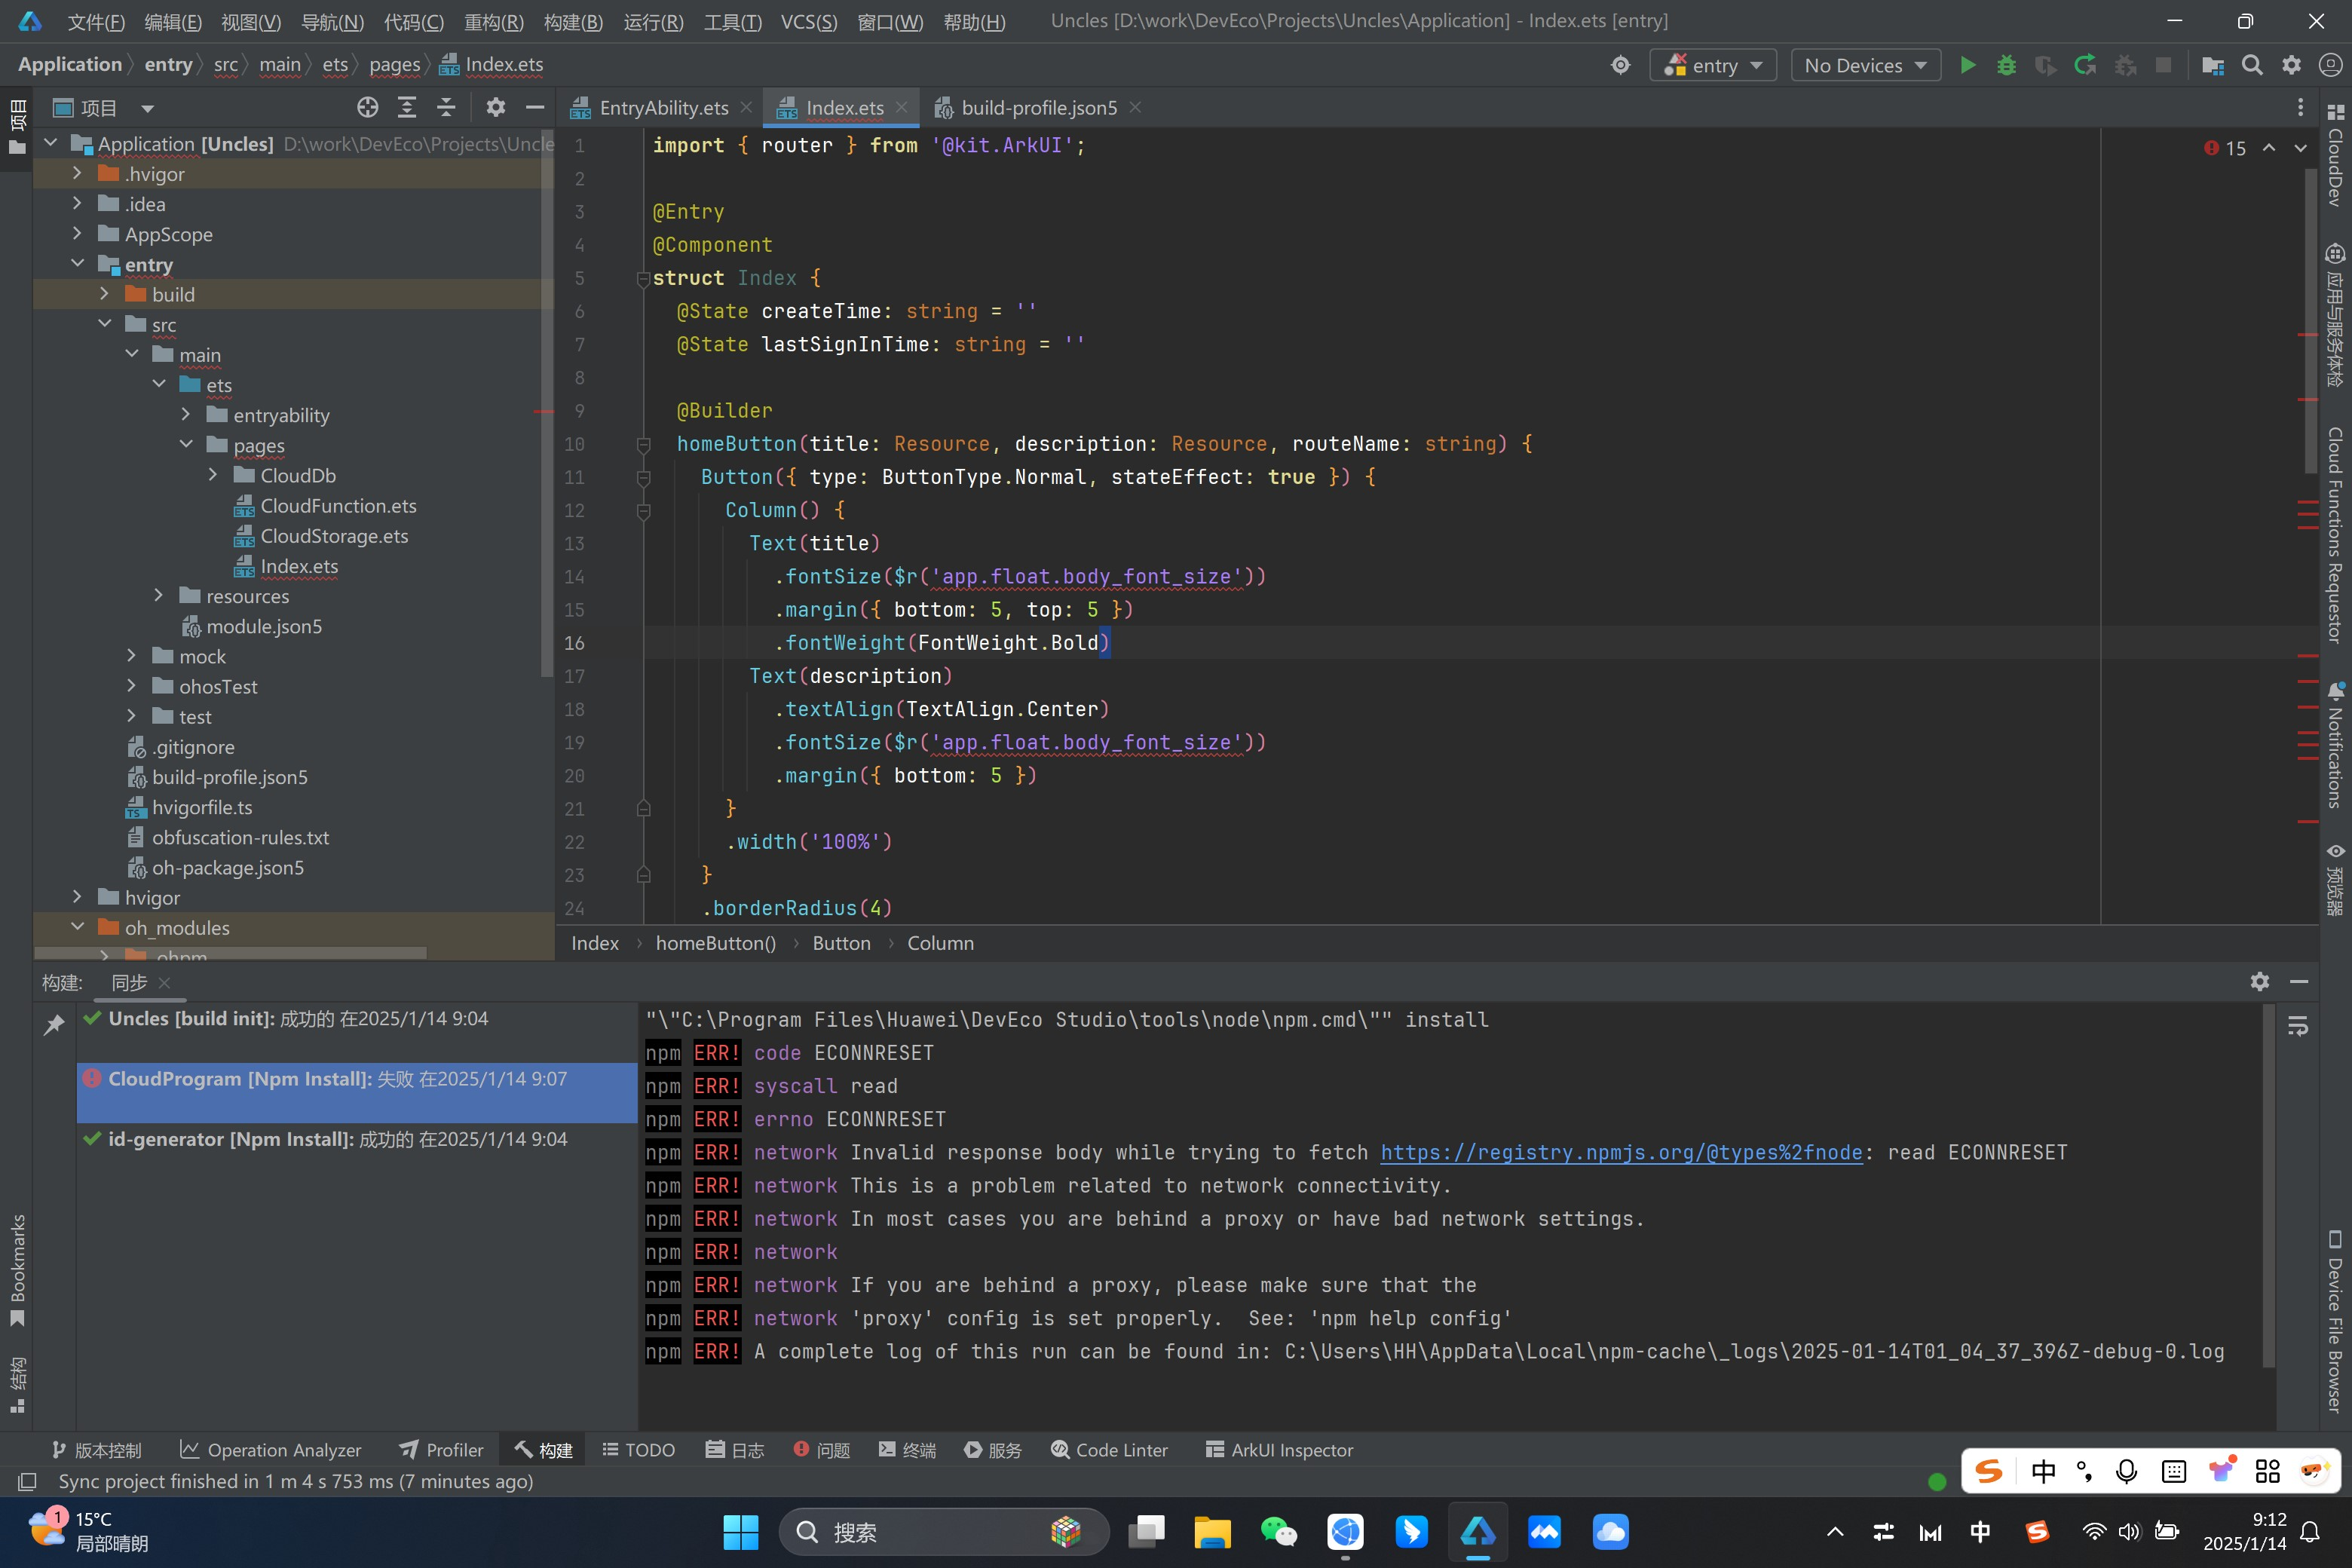2352x1568 pixels.
Task: Open WeChat from the Windows taskbar
Action: tap(1279, 1531)
